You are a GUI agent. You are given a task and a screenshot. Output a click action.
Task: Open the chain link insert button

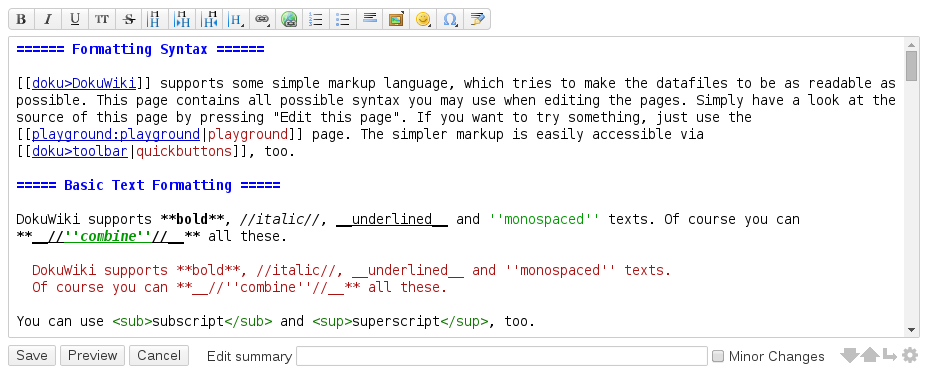[262, 19]
